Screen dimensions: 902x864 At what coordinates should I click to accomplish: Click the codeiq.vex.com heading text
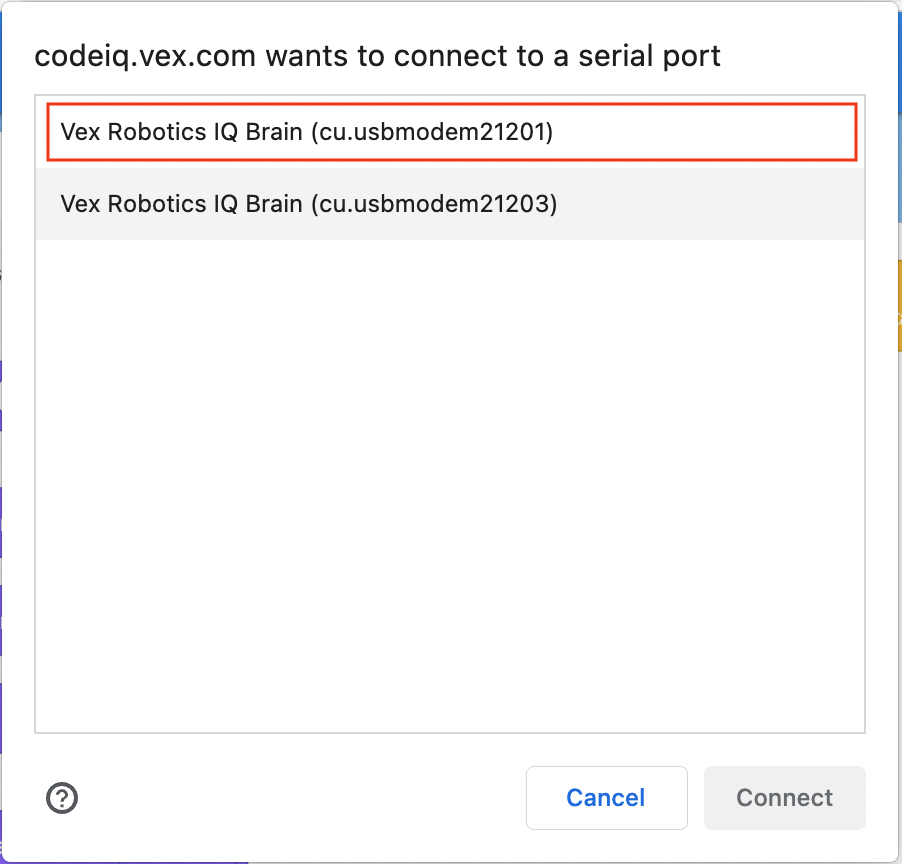tap(377, 56)
